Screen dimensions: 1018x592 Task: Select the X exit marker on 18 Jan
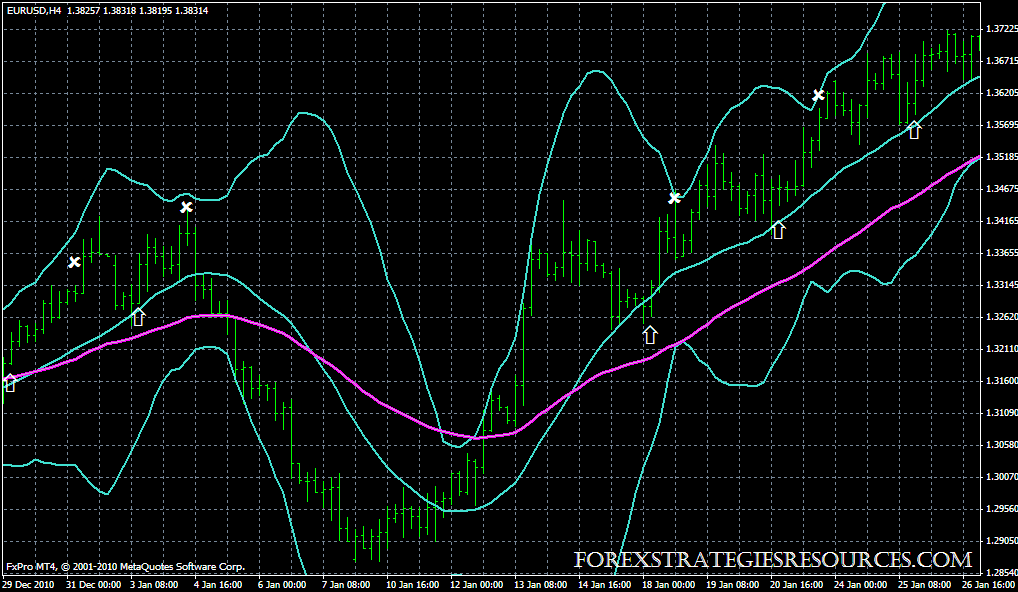tap(675, 198)
